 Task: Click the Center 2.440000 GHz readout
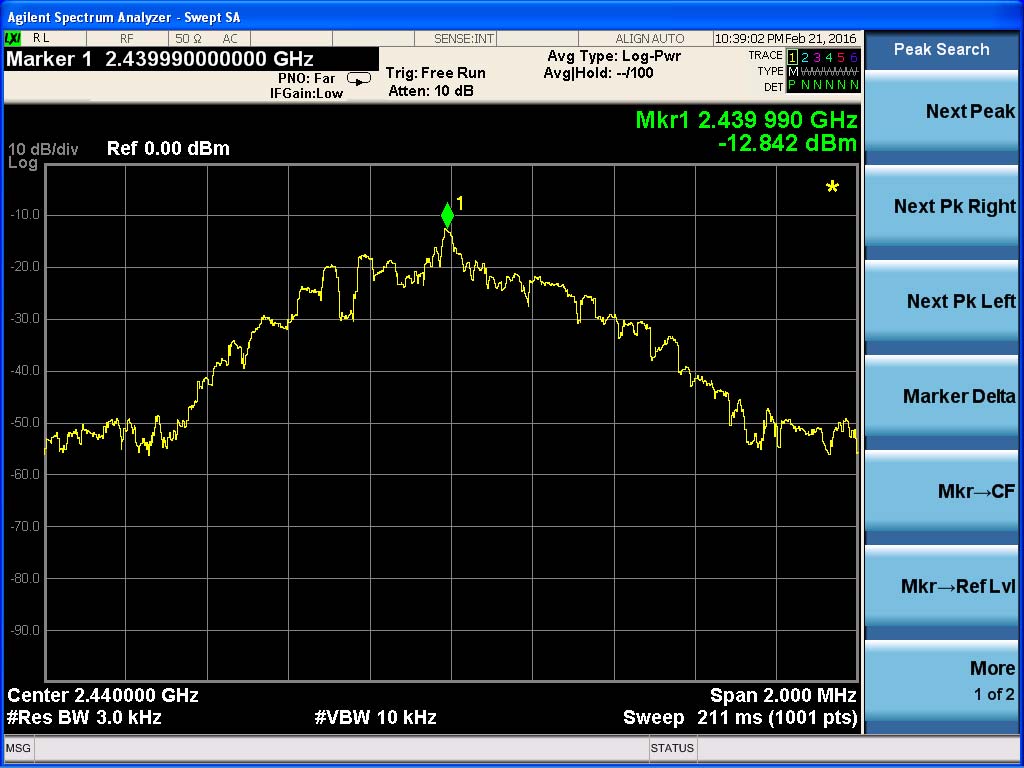(103, 695)
